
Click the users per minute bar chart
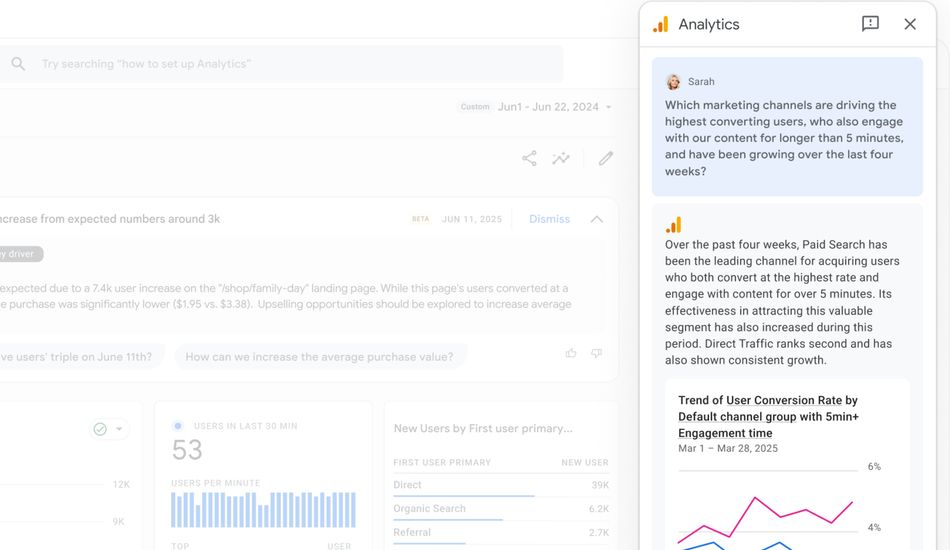[264, 509]
